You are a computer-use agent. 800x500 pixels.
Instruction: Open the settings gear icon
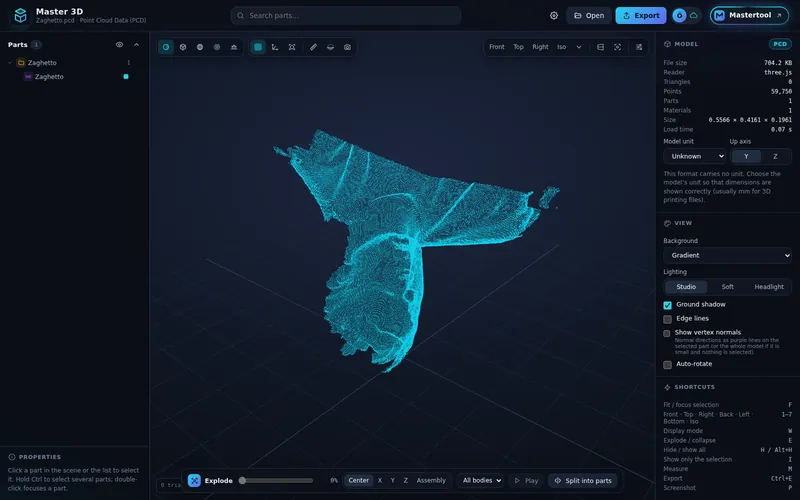tap(554, 16)
